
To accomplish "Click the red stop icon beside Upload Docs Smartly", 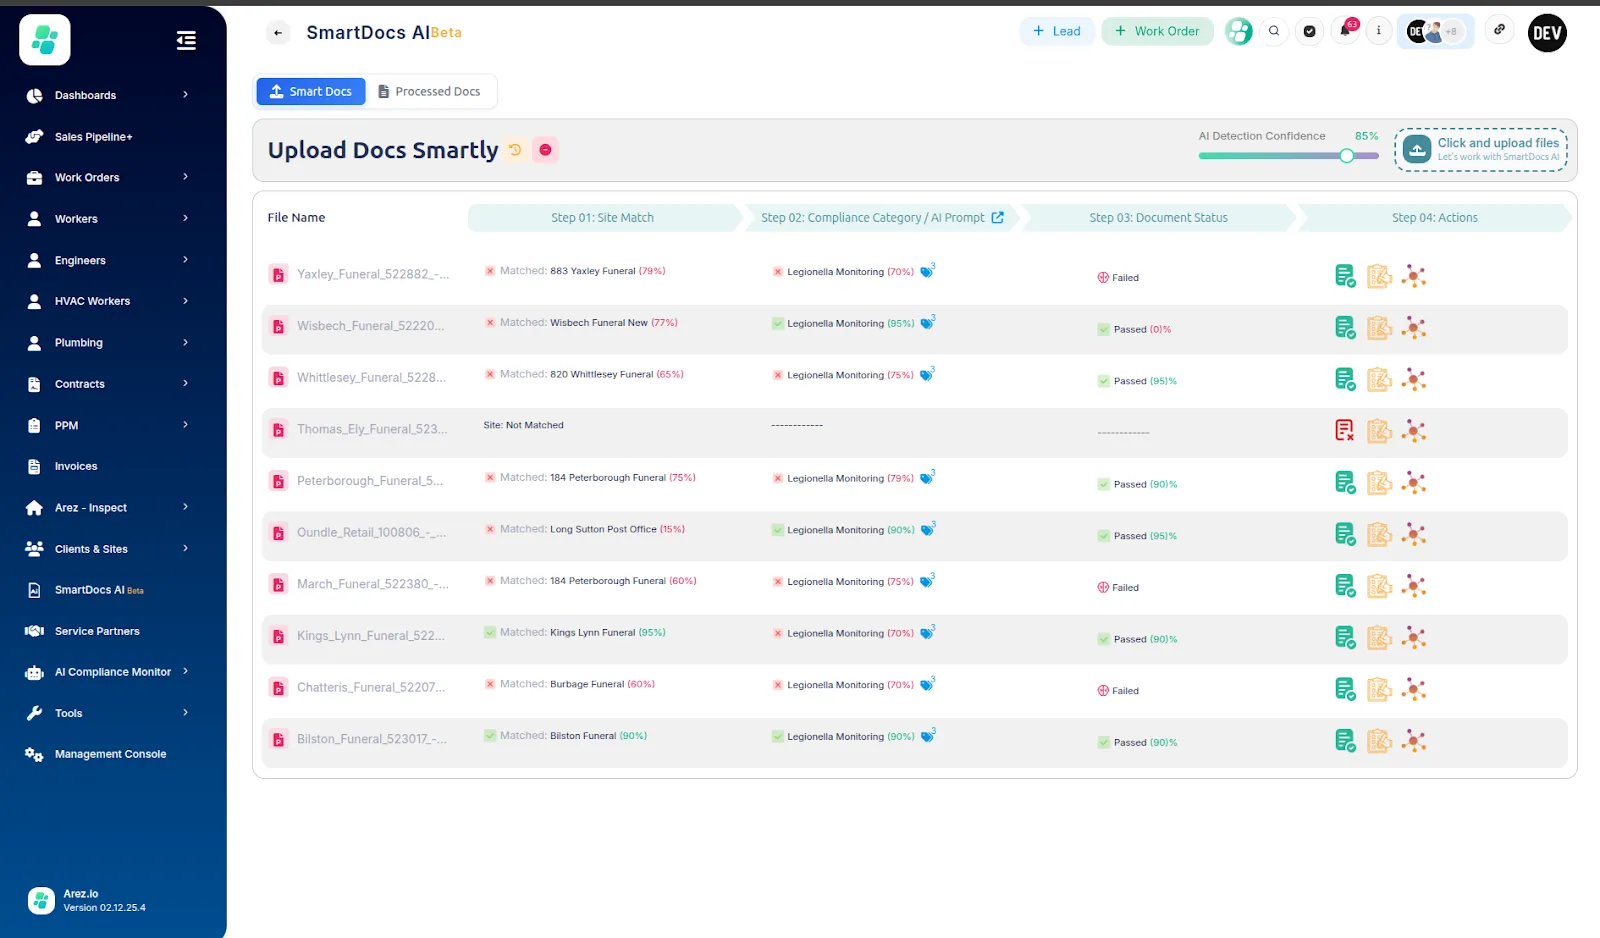I will click(x=545, y=150).
